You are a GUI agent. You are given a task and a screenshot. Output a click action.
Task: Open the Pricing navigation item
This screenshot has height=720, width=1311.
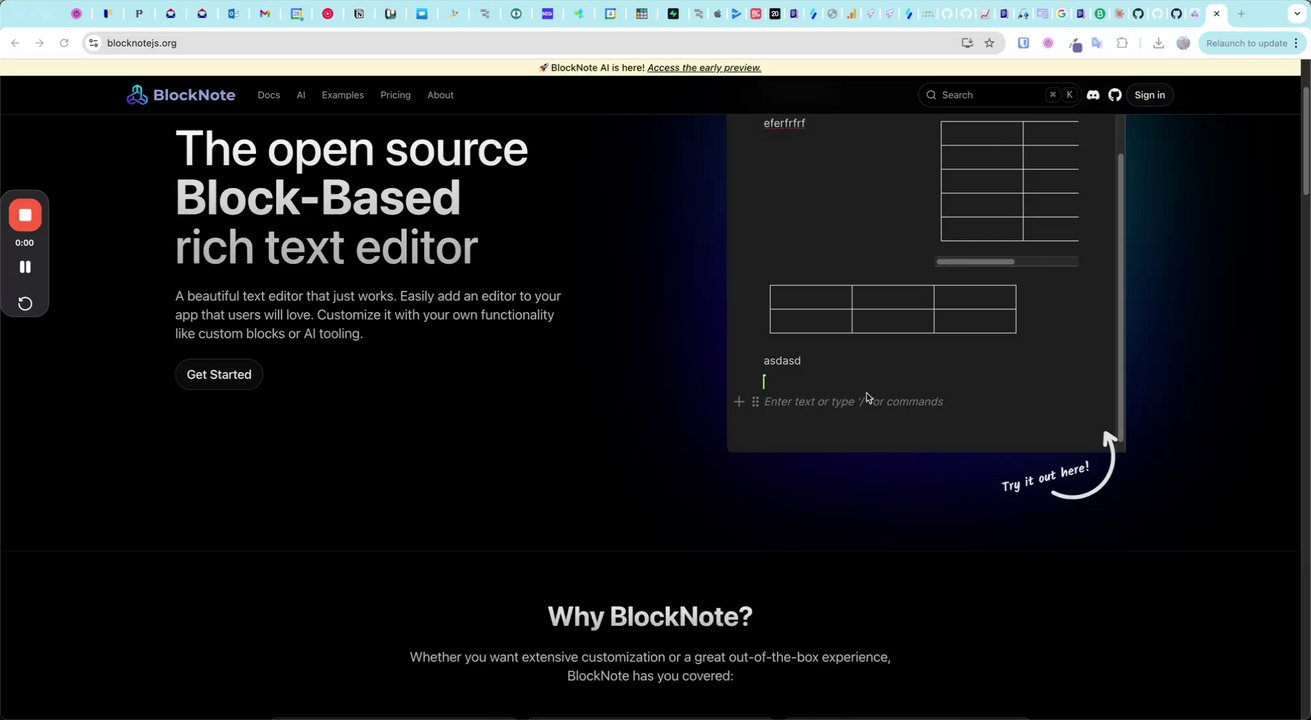(395, 95)
